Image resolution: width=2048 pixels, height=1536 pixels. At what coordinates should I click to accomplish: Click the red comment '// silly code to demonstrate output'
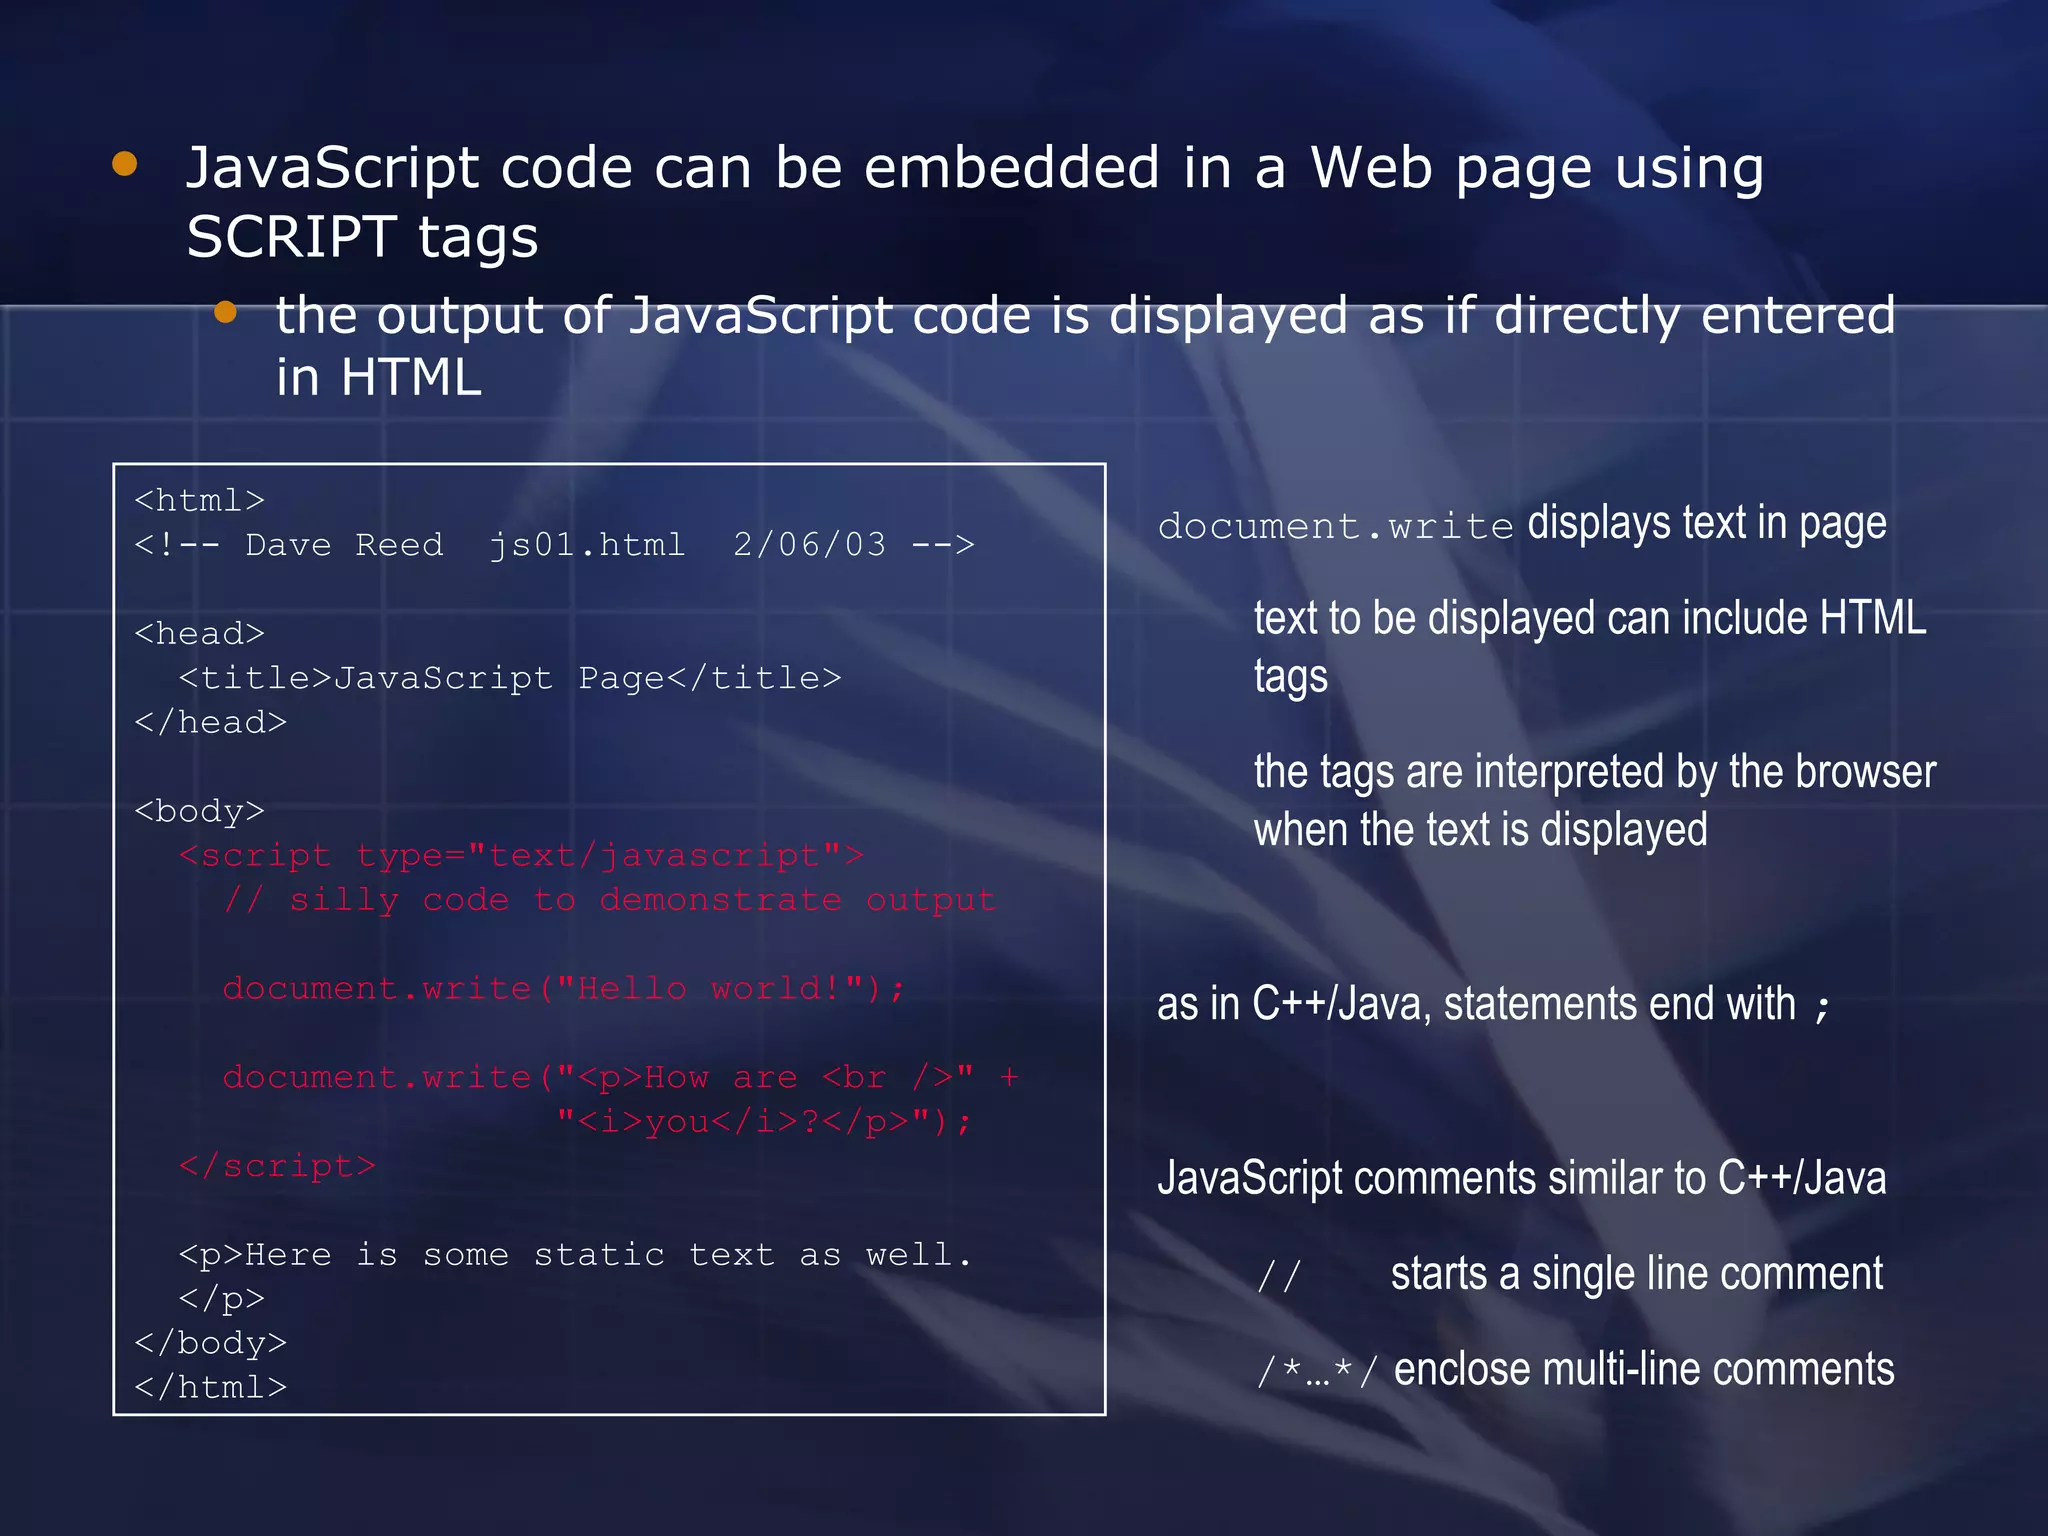point(610,900)
